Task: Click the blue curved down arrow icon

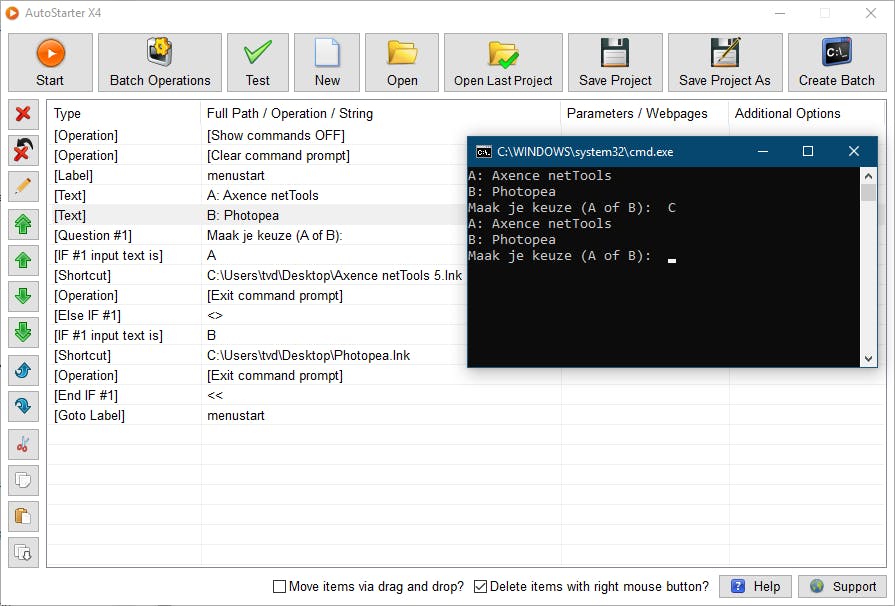Action: coord(23,406)
